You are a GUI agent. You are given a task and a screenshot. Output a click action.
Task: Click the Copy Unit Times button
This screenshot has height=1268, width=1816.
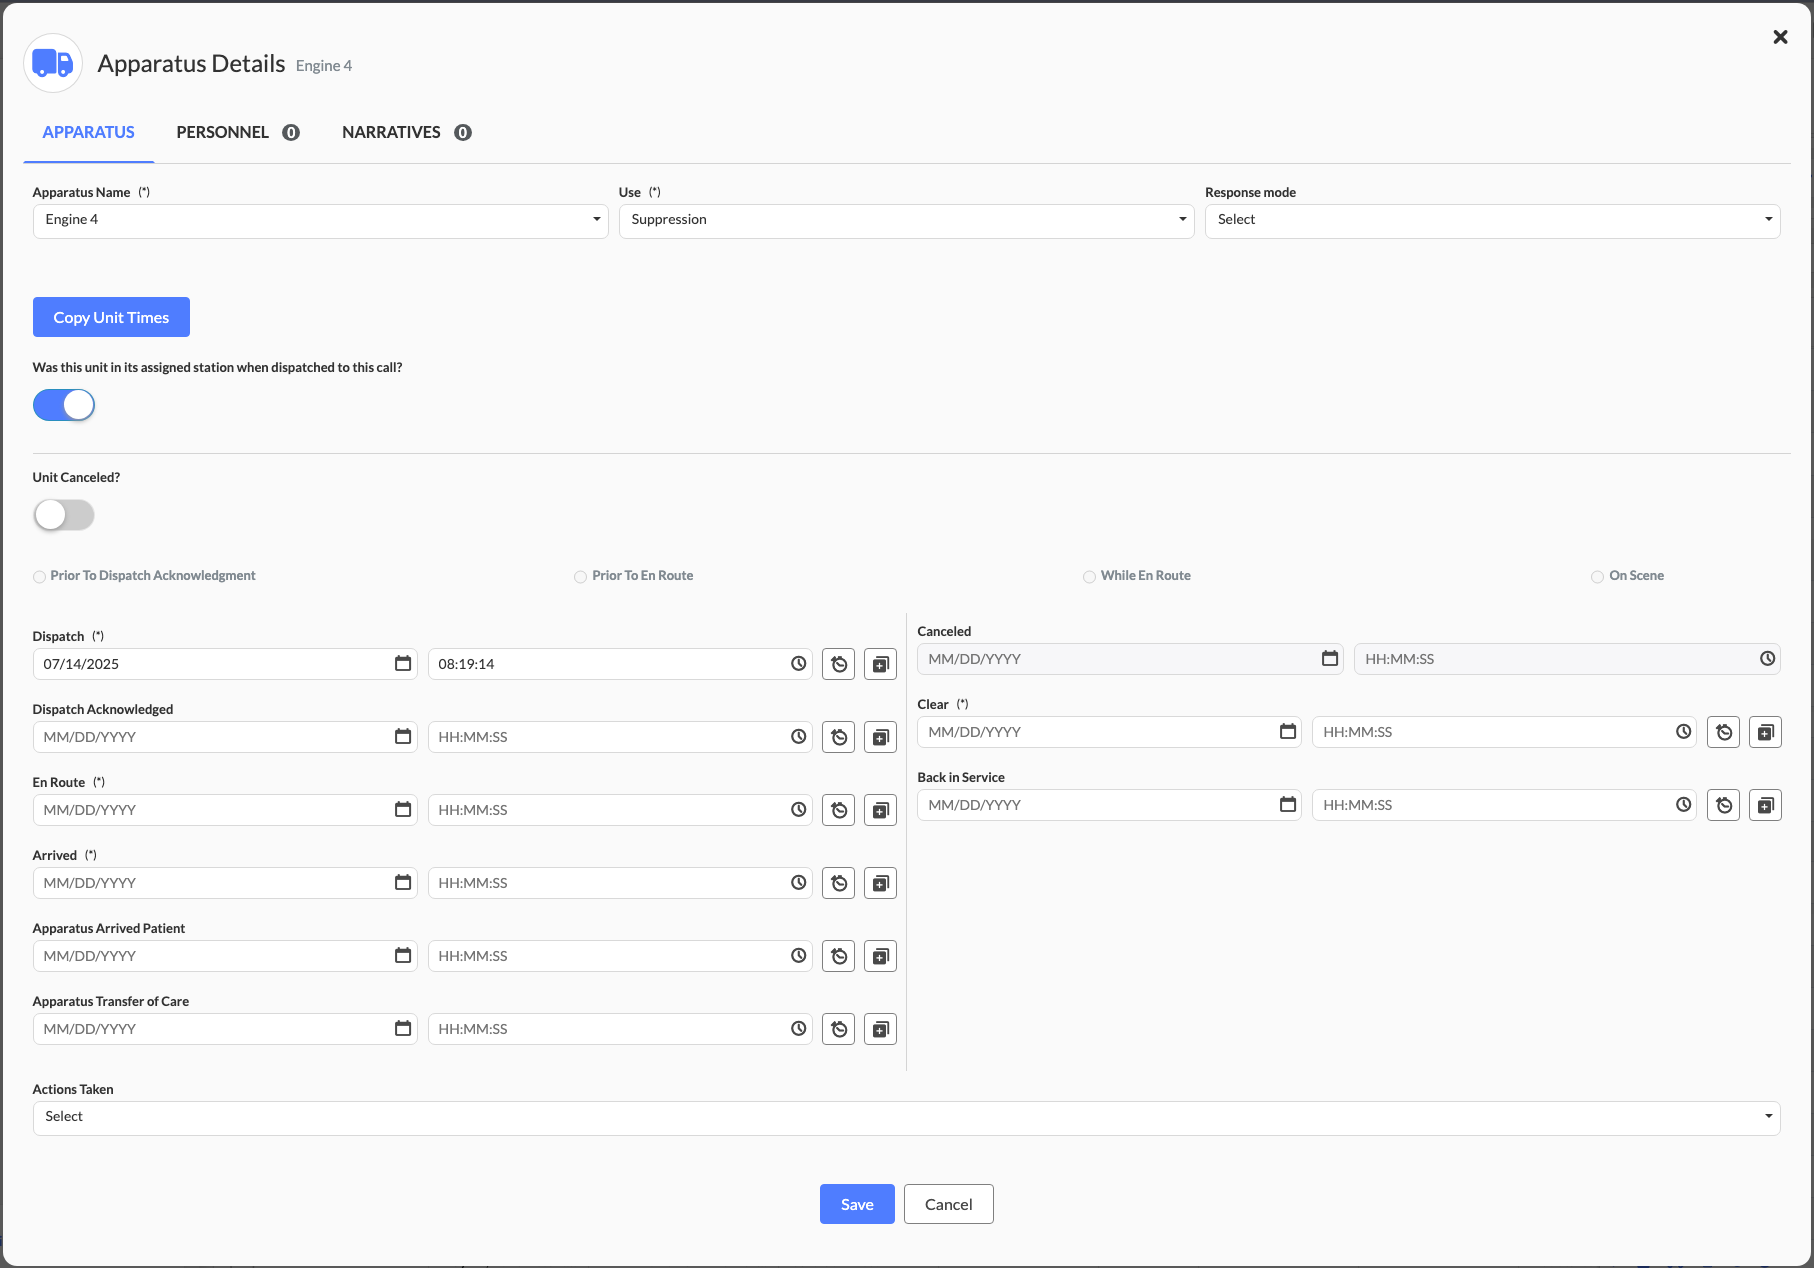111,317
